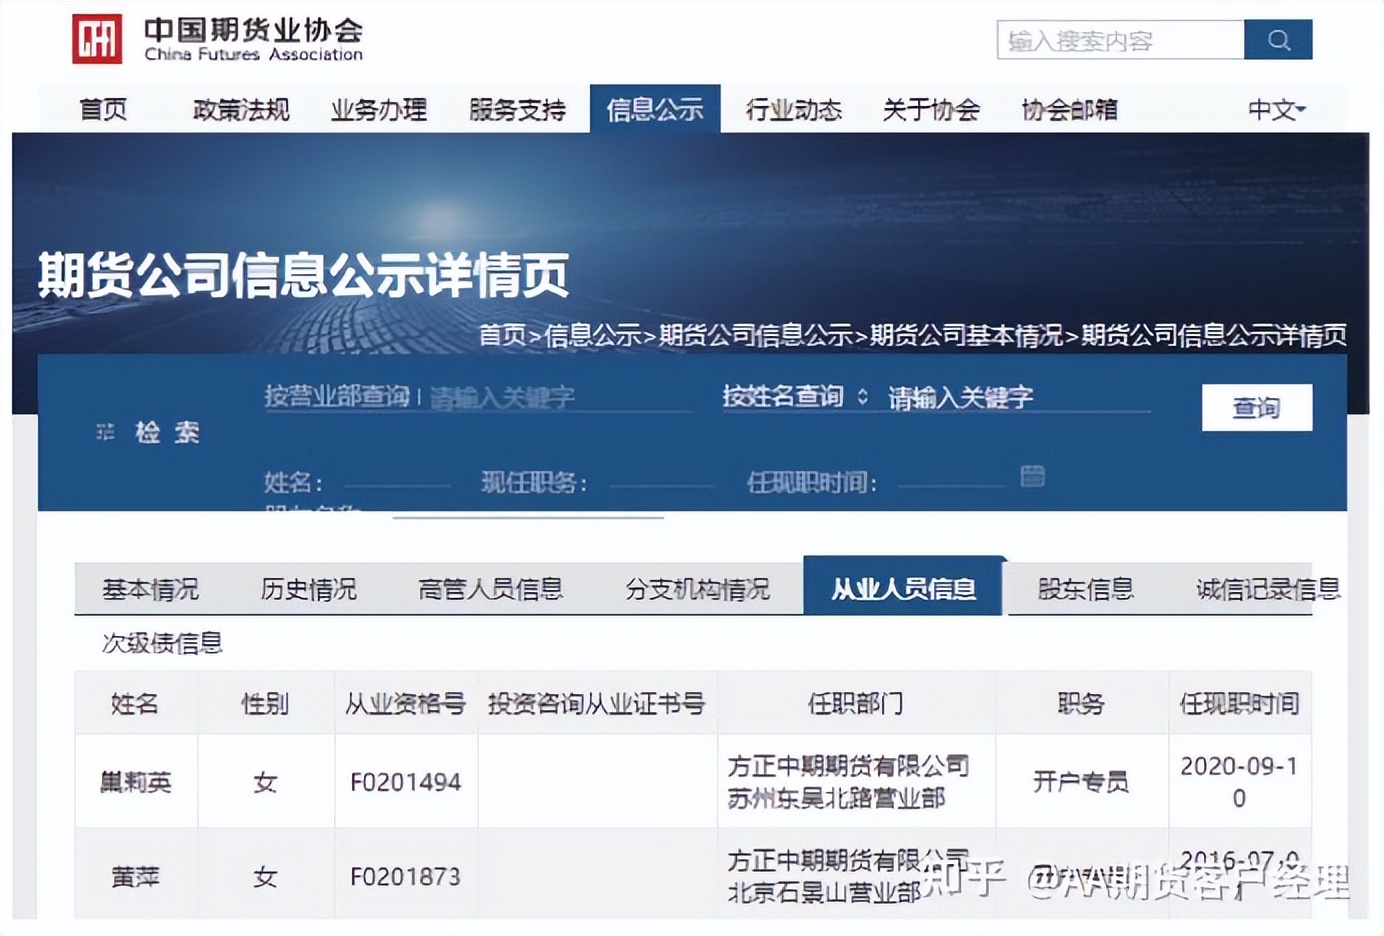Switch to the 历史情况 tab
This screenshot has height=936, width=1384.
click(x=308, y=589)
